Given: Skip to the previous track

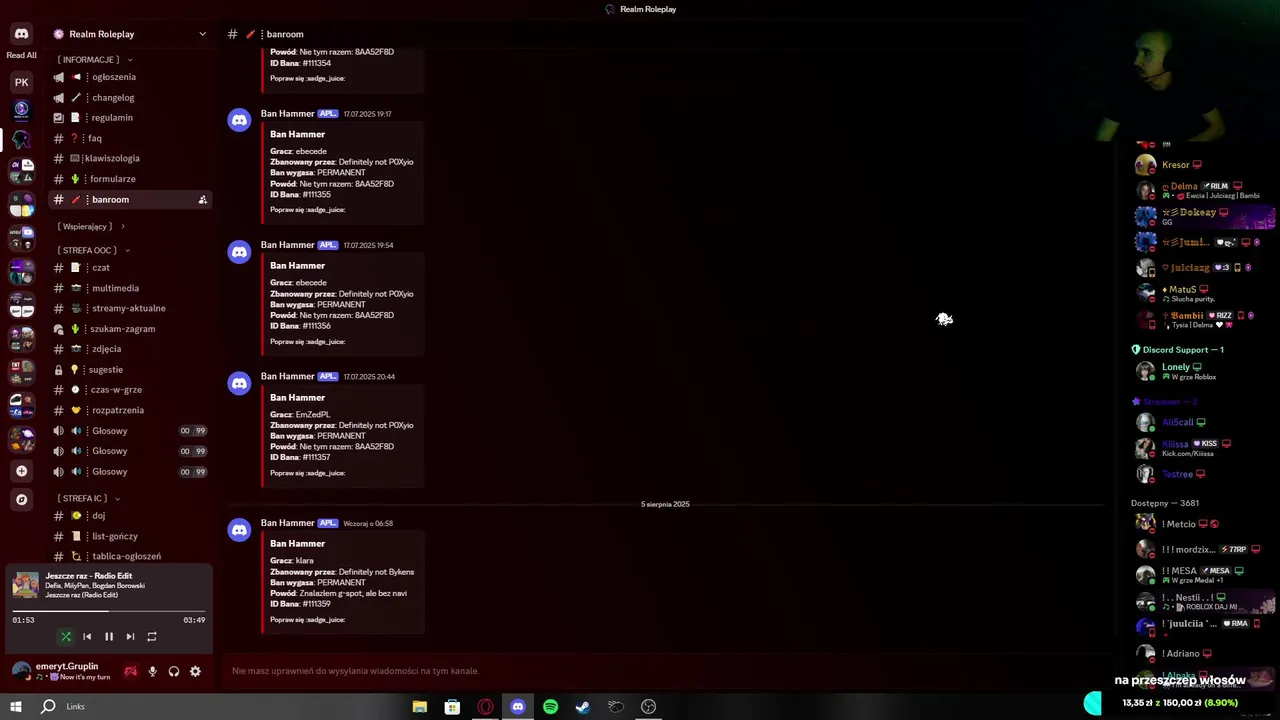Looking at the screenshot, I should [87, 636].
